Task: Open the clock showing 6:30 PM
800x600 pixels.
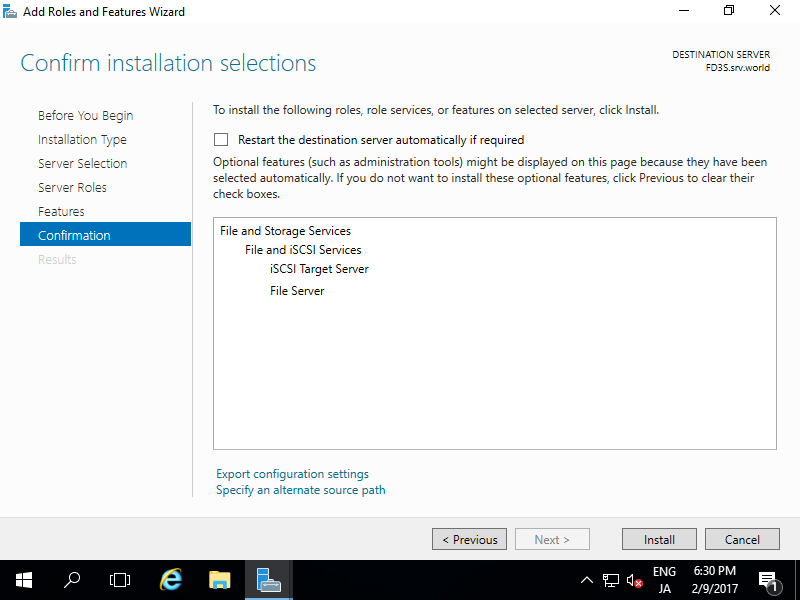Action: 715,580
